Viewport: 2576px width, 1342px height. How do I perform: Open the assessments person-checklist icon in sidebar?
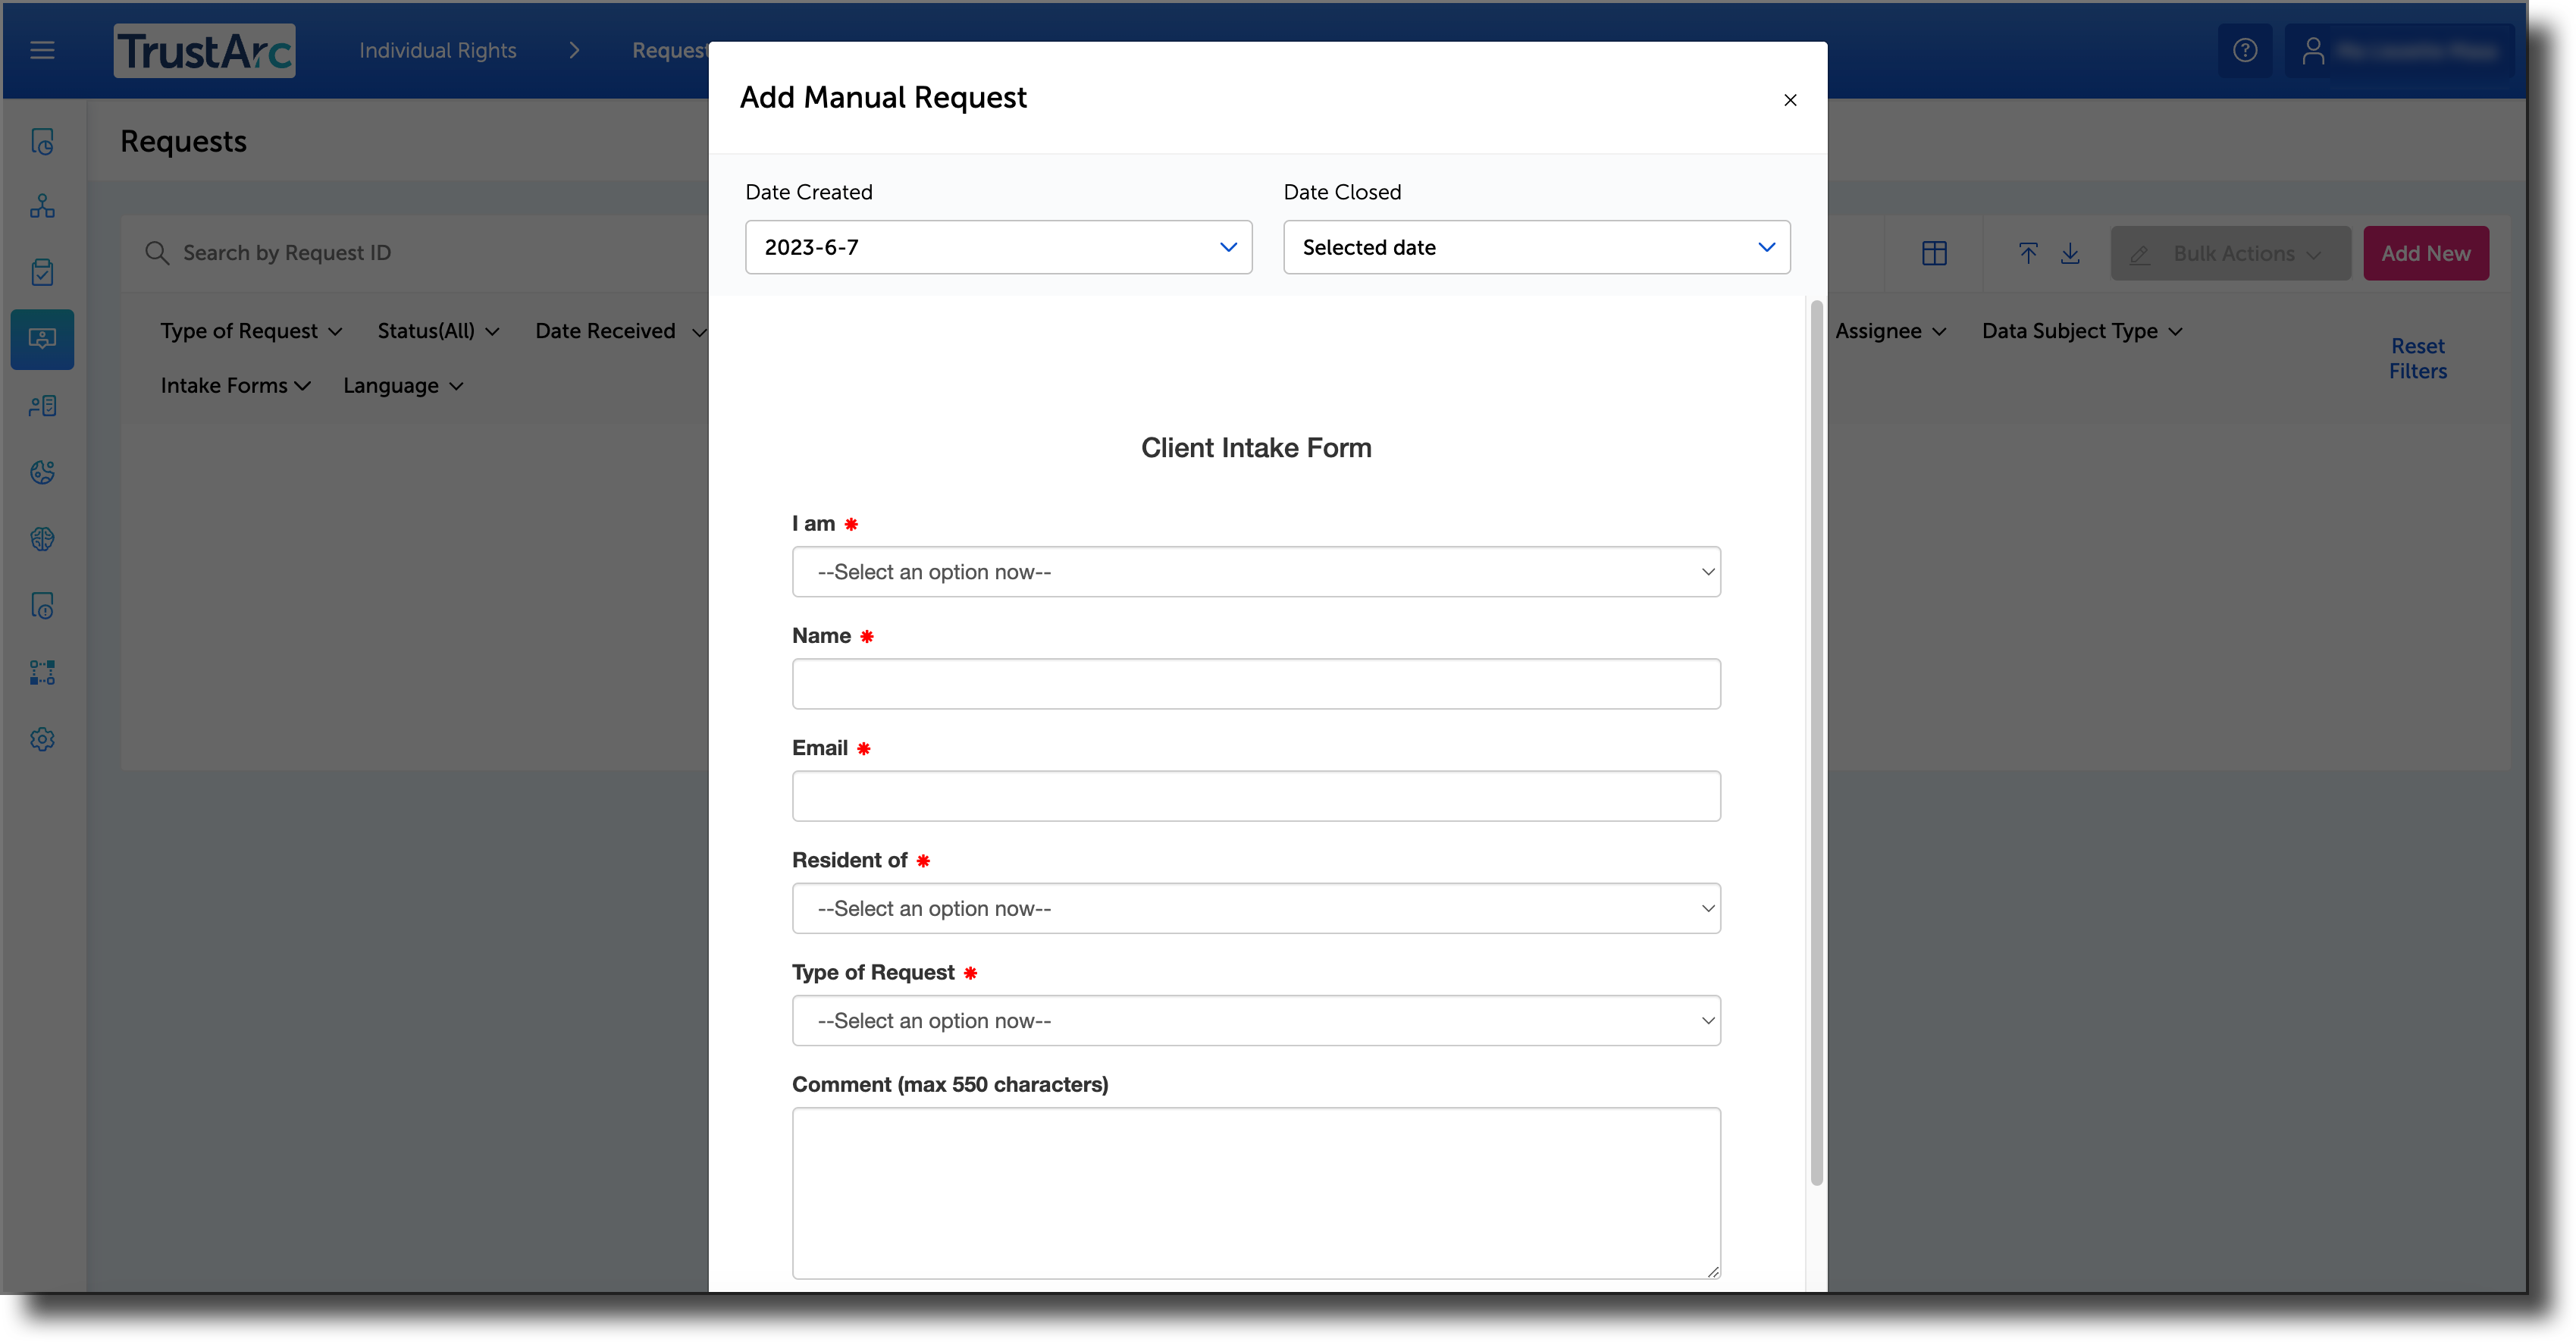tap(42, 405)
